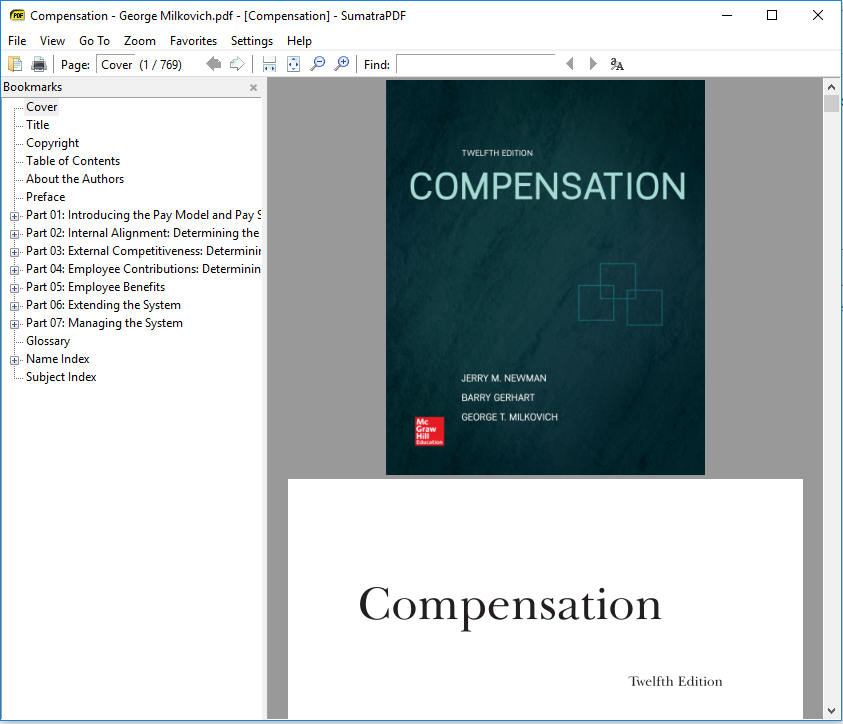Viewport: 843px width, 724px height.
Task: Open the Favorites menu
Action: click(194, 41)
